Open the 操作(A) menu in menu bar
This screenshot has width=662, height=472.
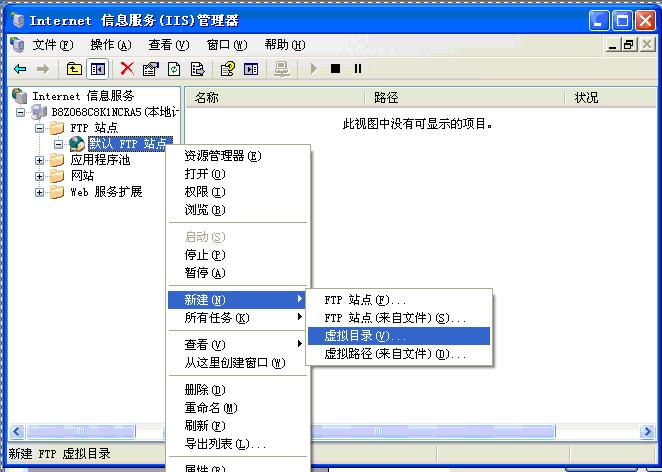(110, 45)
